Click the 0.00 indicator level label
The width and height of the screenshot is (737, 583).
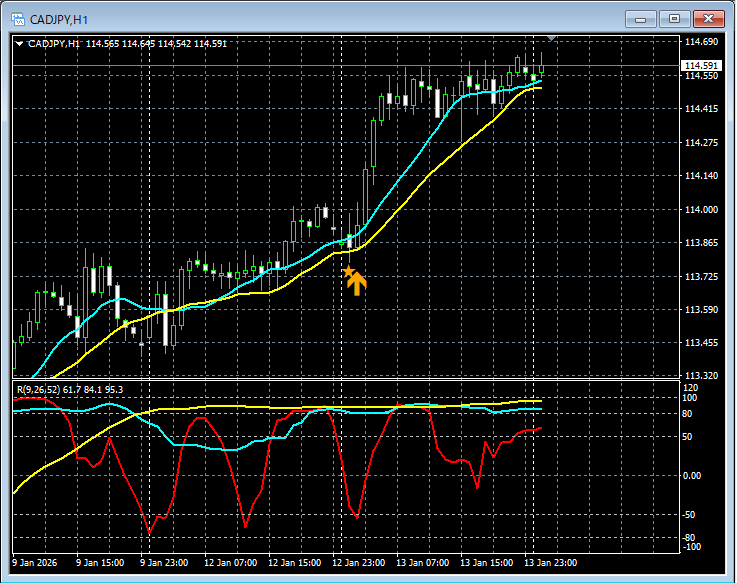(x=692, y=476)
